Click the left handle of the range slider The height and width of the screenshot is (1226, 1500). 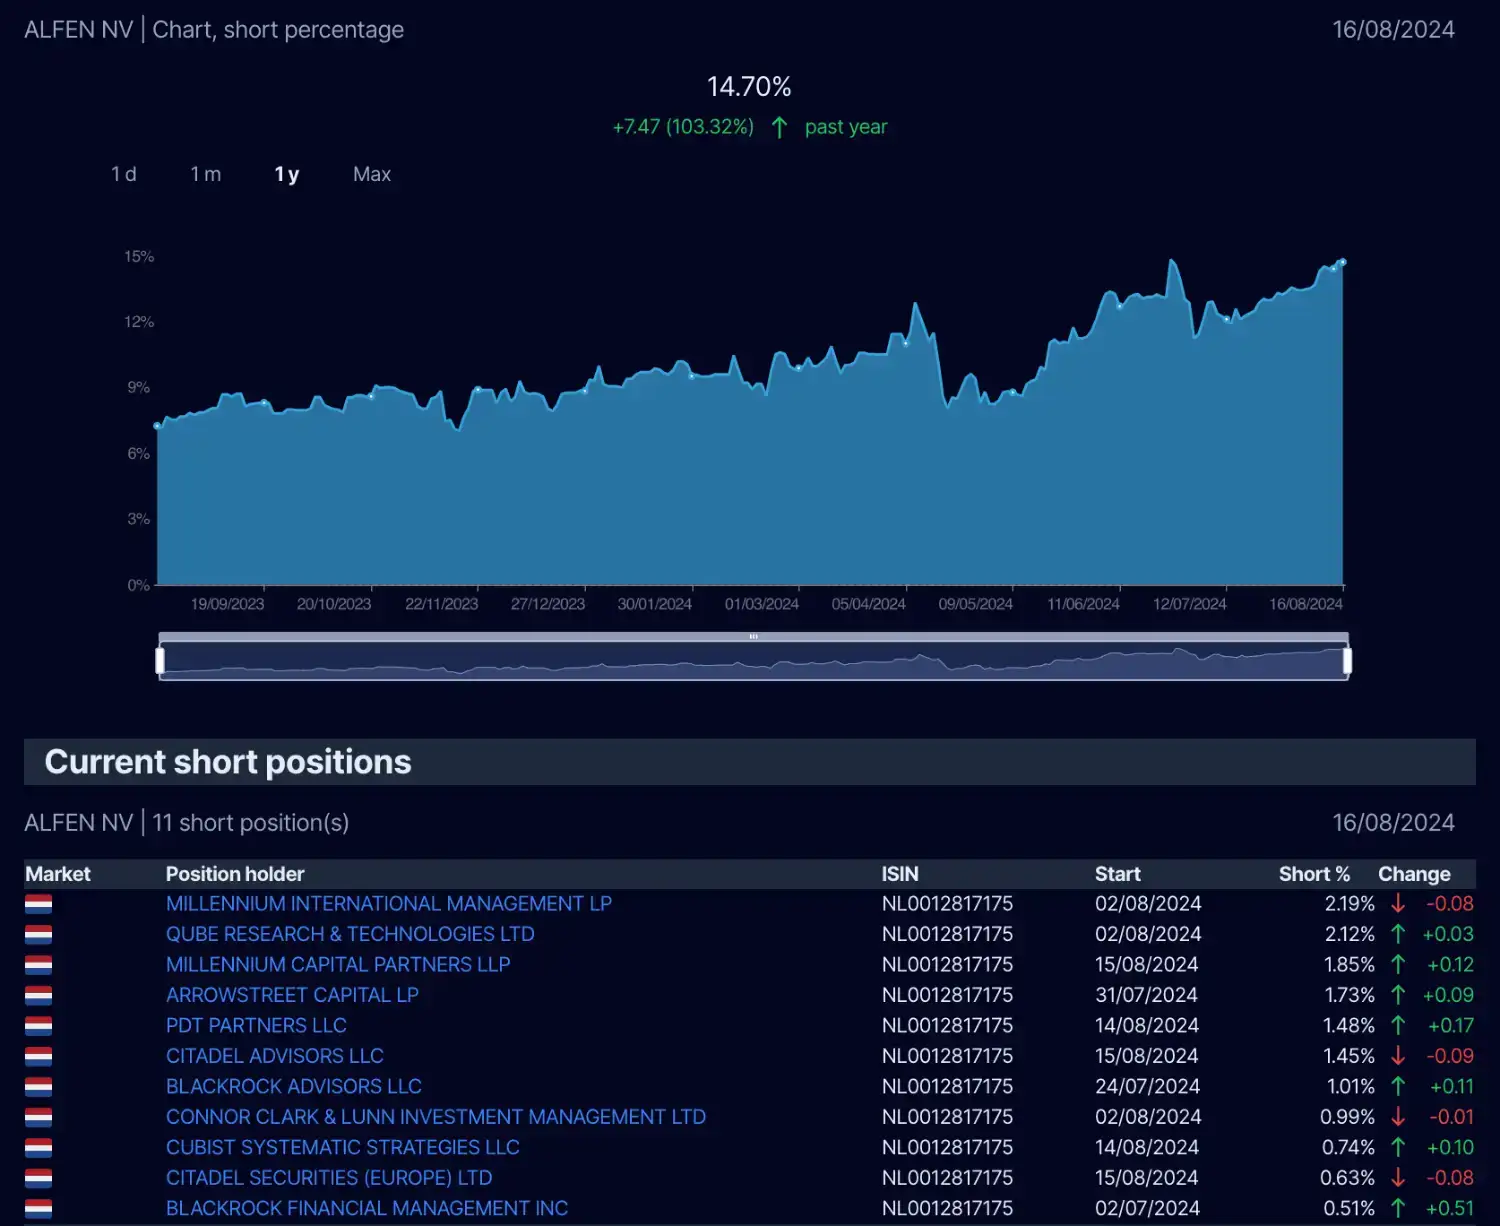click(x=160, y=661)
